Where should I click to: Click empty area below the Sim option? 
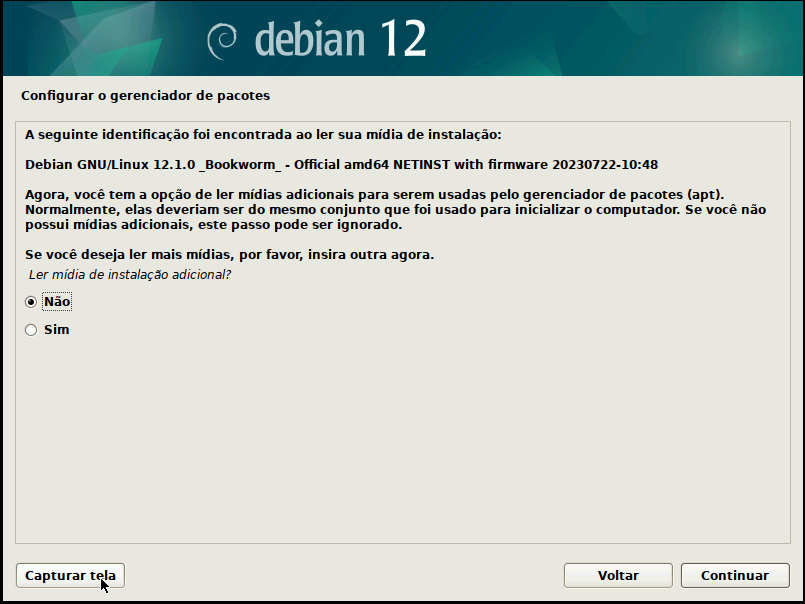[402, 437]
